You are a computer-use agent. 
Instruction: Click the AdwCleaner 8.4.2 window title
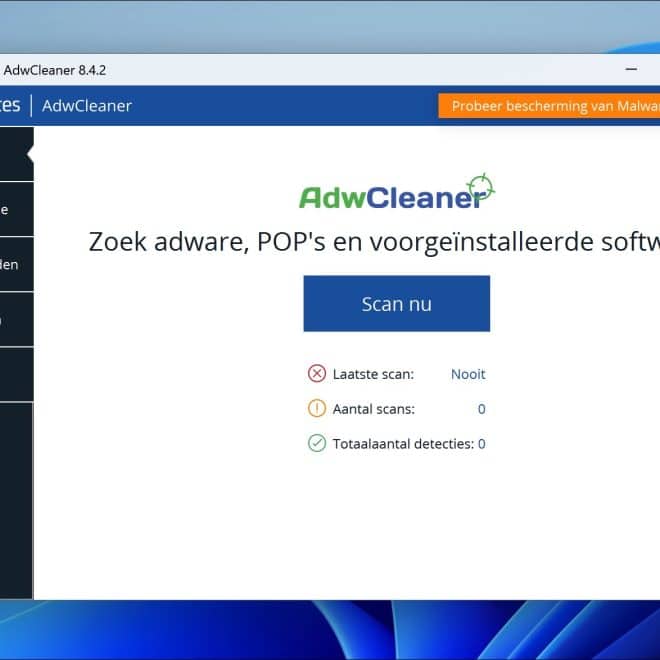[55, 70]
